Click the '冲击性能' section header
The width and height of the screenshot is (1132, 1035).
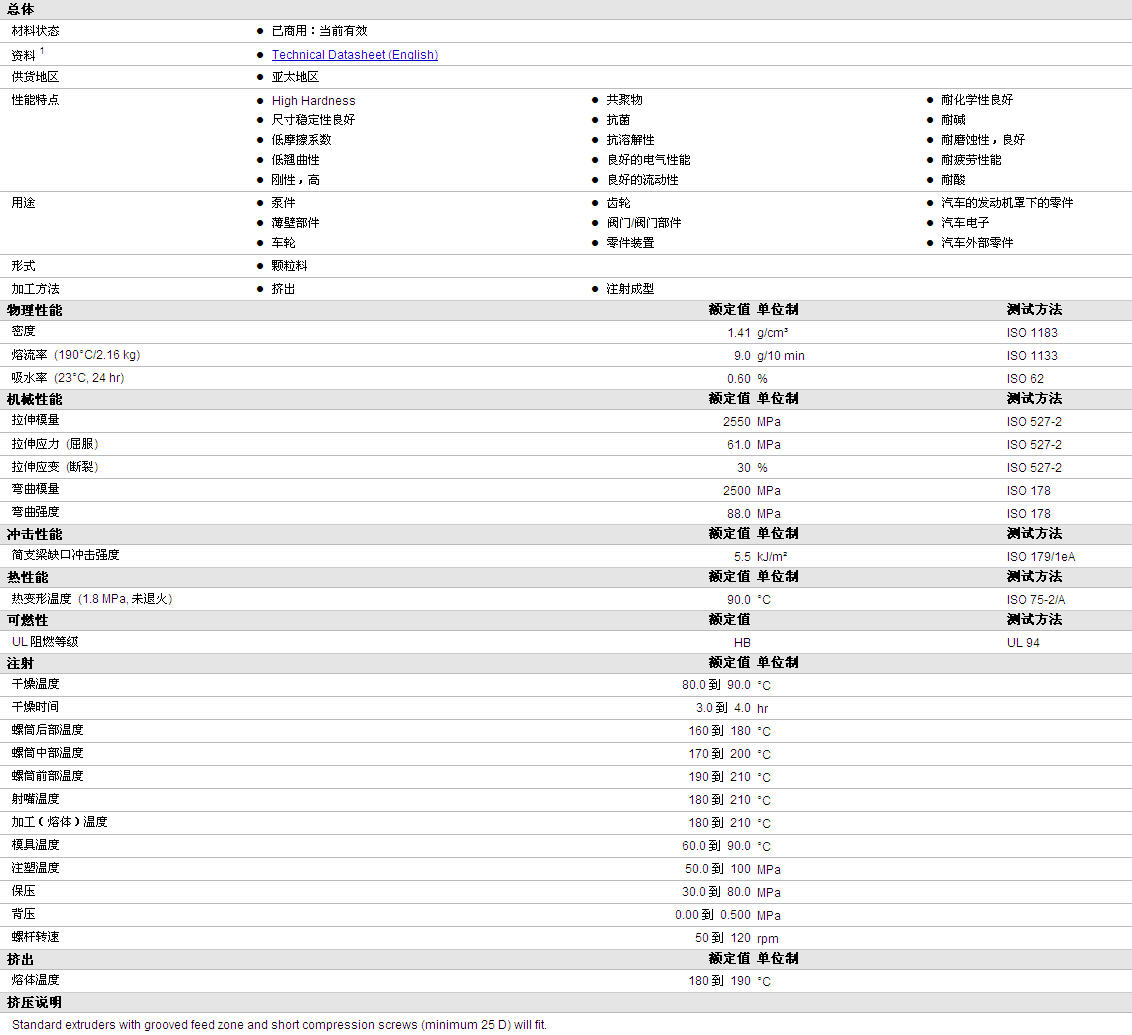coord(35,534)
